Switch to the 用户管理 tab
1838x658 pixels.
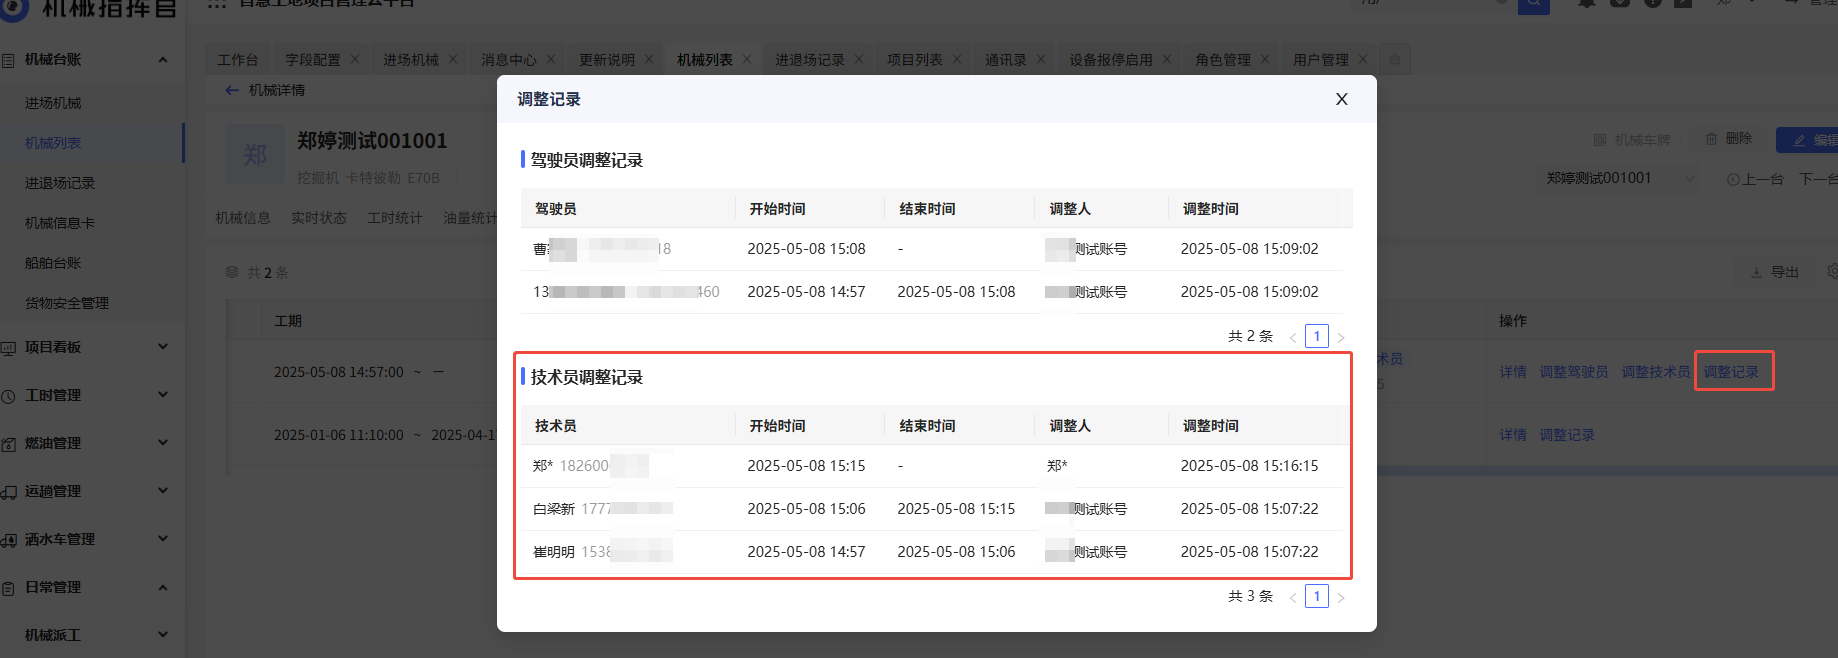click(1320, 60)
